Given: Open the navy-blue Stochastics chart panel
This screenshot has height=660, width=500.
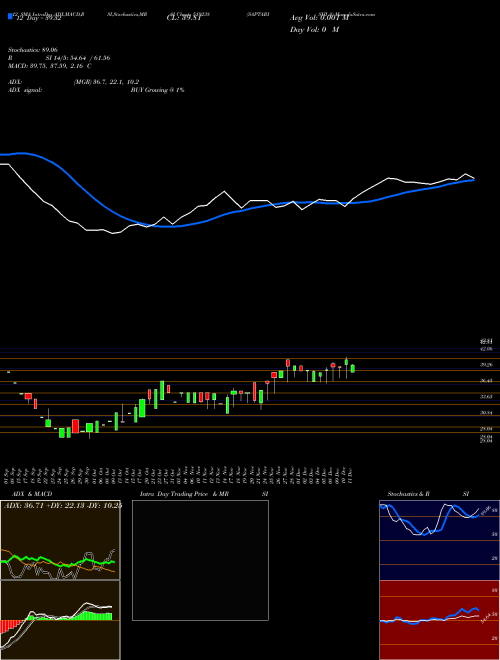Looking at the screenshot, I should pos(439,540).
